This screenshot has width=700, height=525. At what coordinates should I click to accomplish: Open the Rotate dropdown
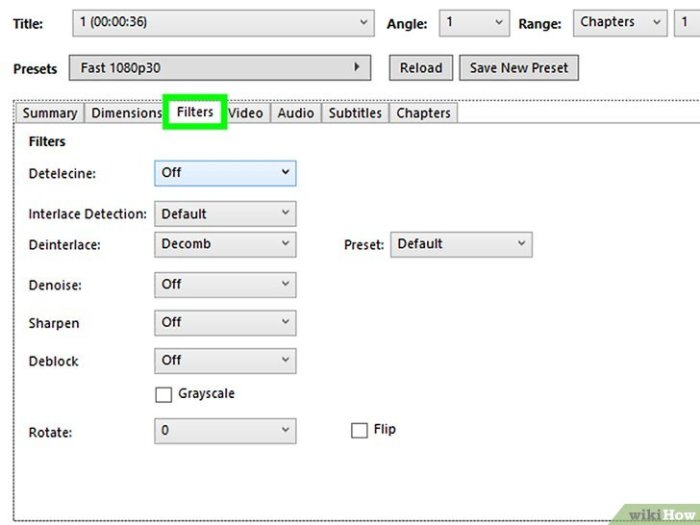[x=225, y=431]
